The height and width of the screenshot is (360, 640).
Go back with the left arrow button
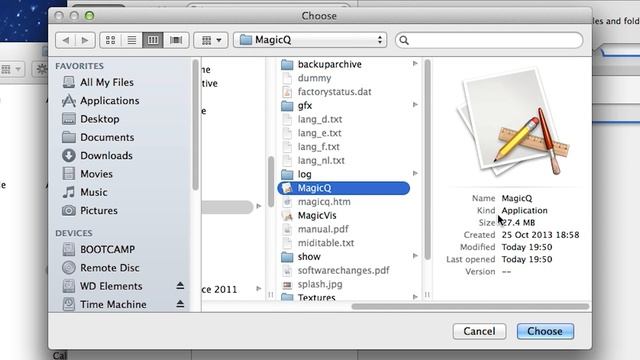click(65, 40)
